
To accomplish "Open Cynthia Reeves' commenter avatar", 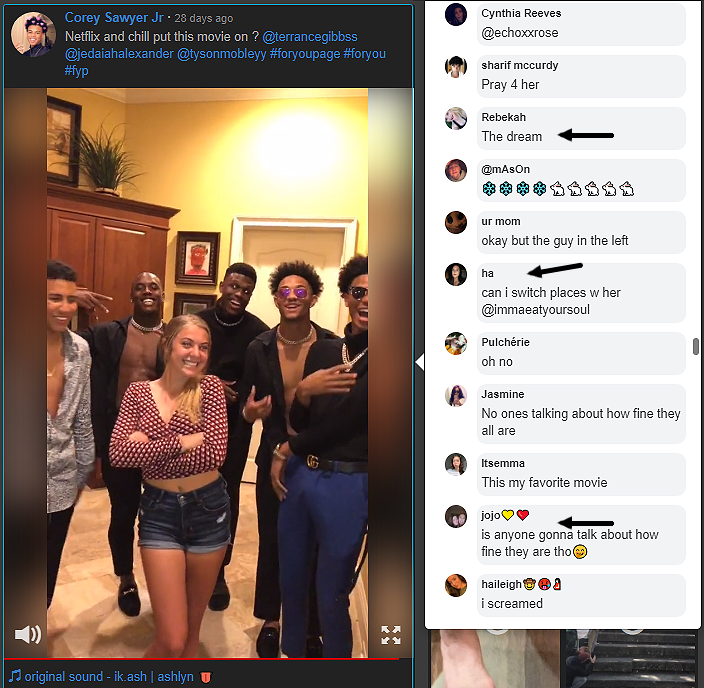I will (456, 14).
